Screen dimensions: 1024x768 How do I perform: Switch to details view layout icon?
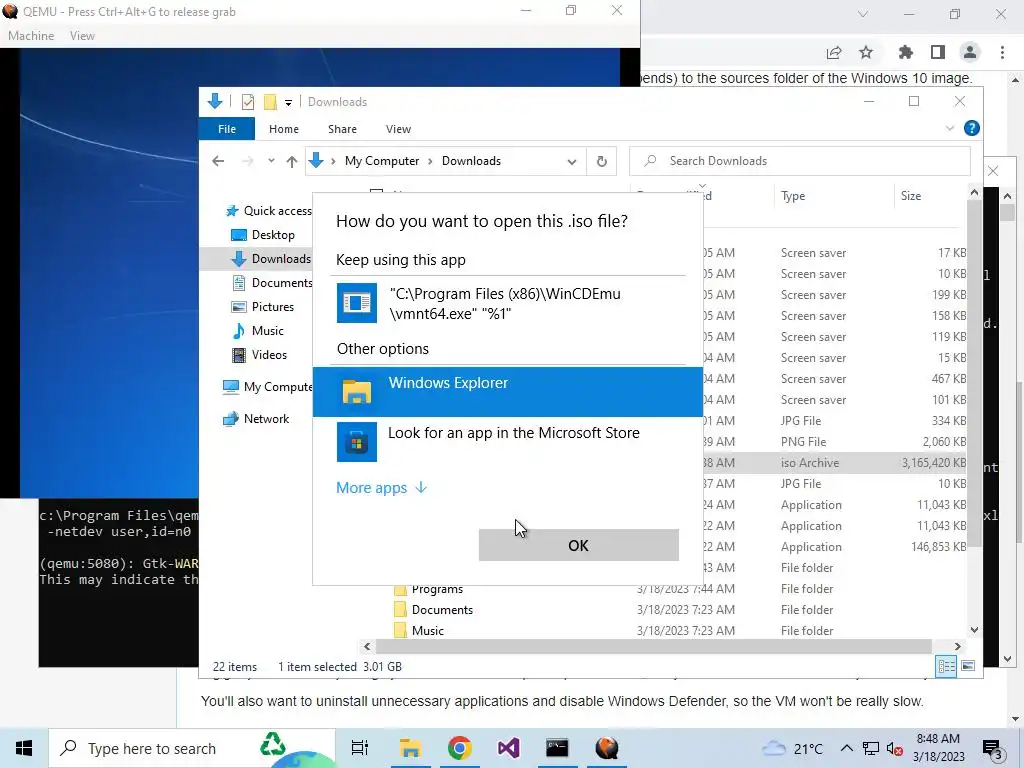pos(946,666)
